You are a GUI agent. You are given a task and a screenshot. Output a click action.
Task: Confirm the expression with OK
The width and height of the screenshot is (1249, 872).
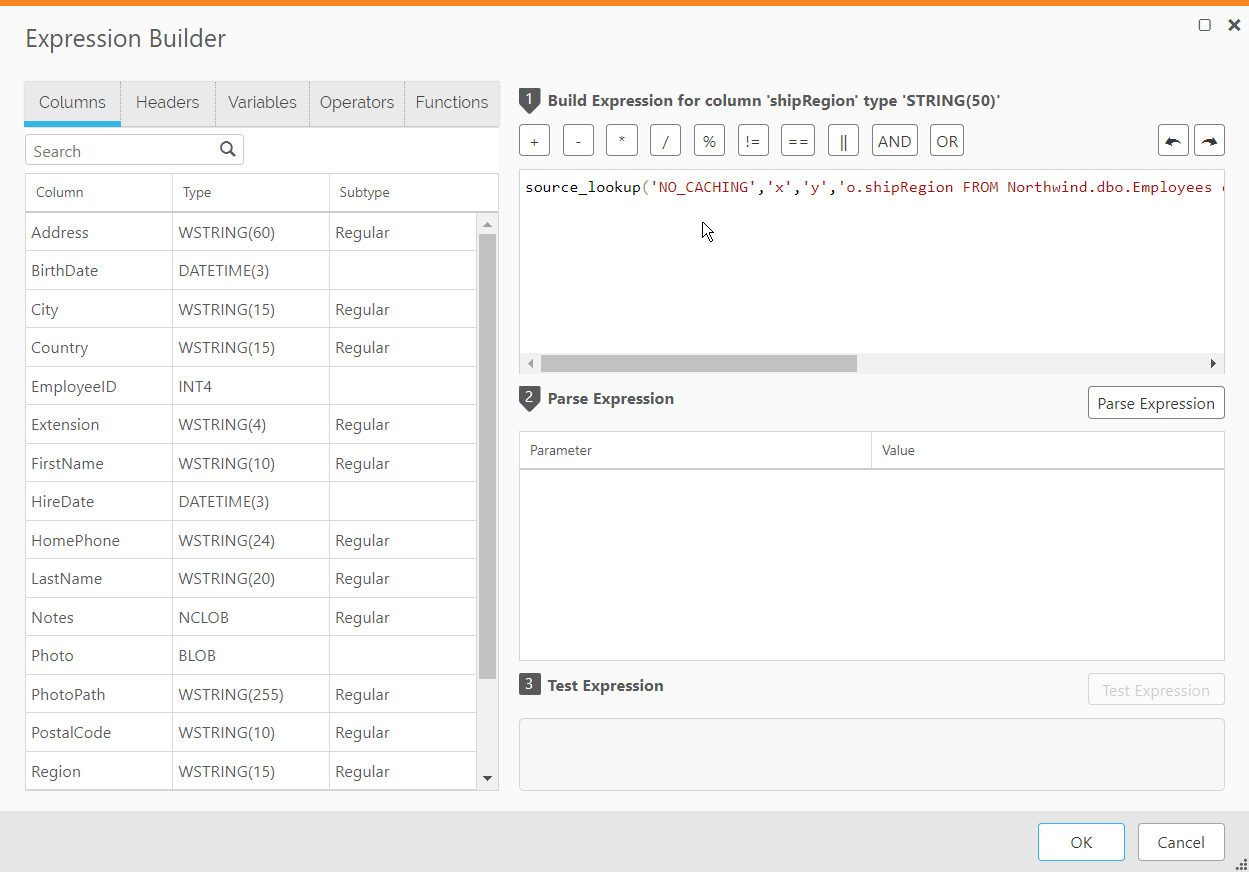click(x=1081, y=841)
